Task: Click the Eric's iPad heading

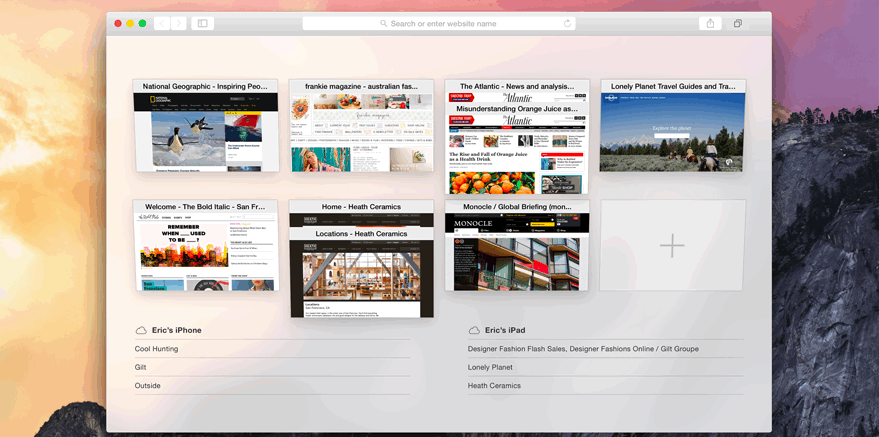Action: pyautogui.click(x=505, y=331)
